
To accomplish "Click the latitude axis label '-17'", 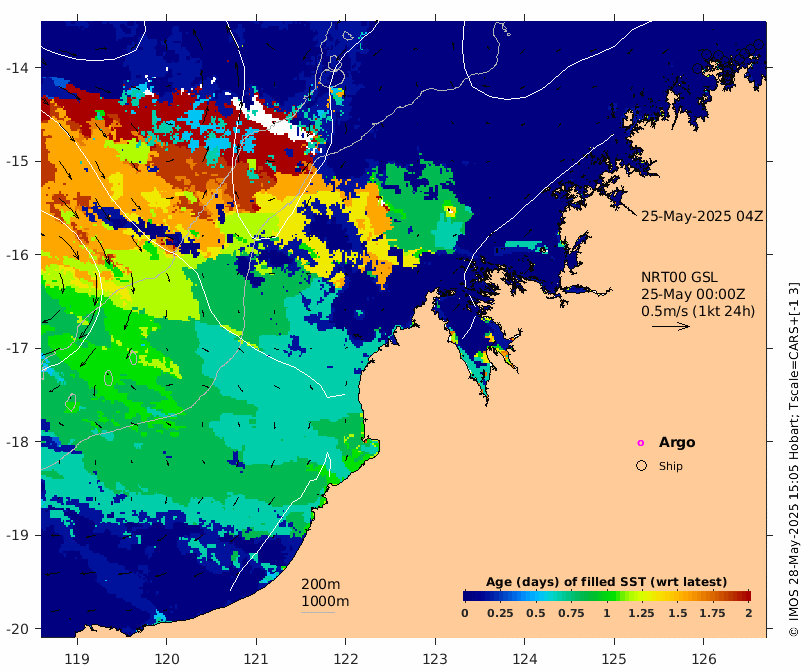I will pyautogui.click(x=18, y=348).
